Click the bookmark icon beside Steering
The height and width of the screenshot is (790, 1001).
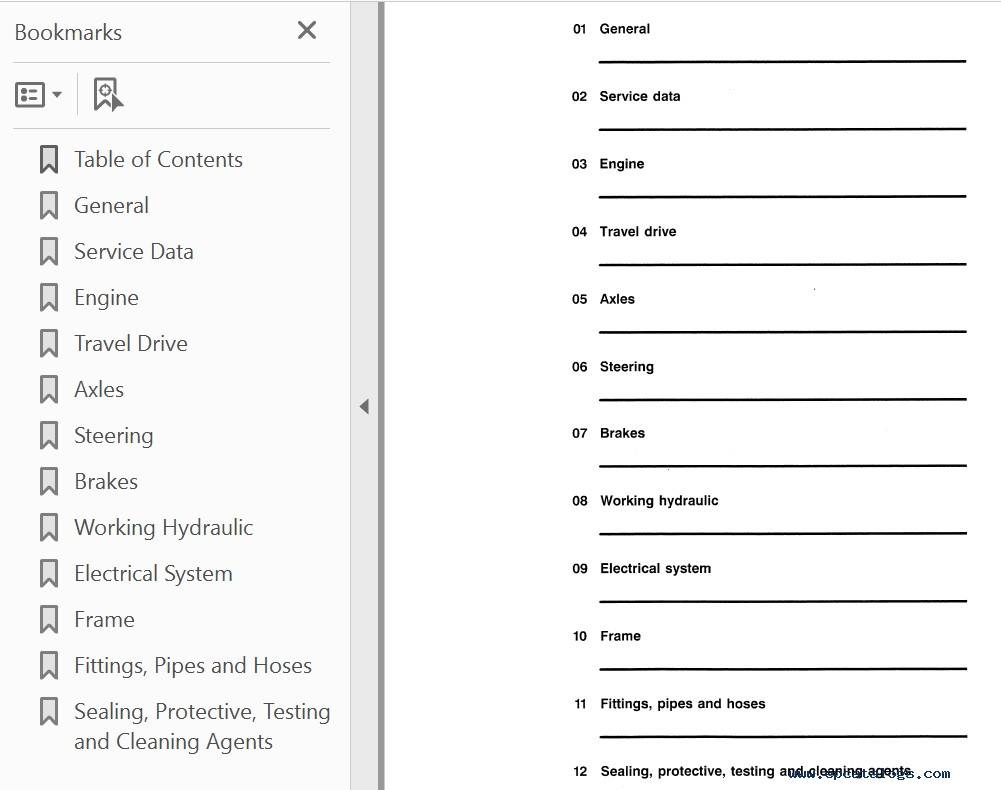[x=49, y=436]
